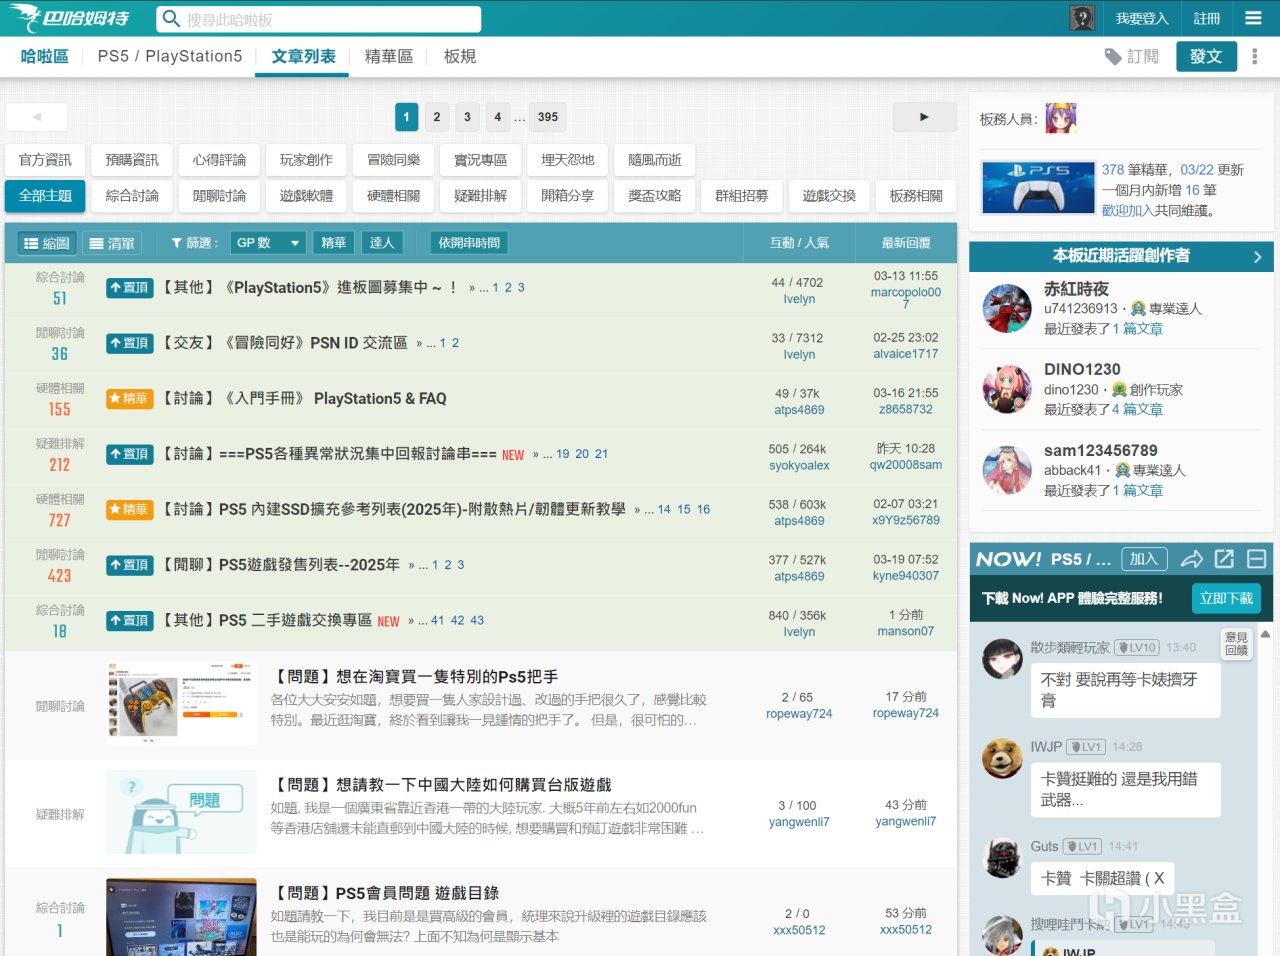This screenshot has height=956, width=1280.
Task: Open the 板規 tab
Action: [x=460, y=57]
